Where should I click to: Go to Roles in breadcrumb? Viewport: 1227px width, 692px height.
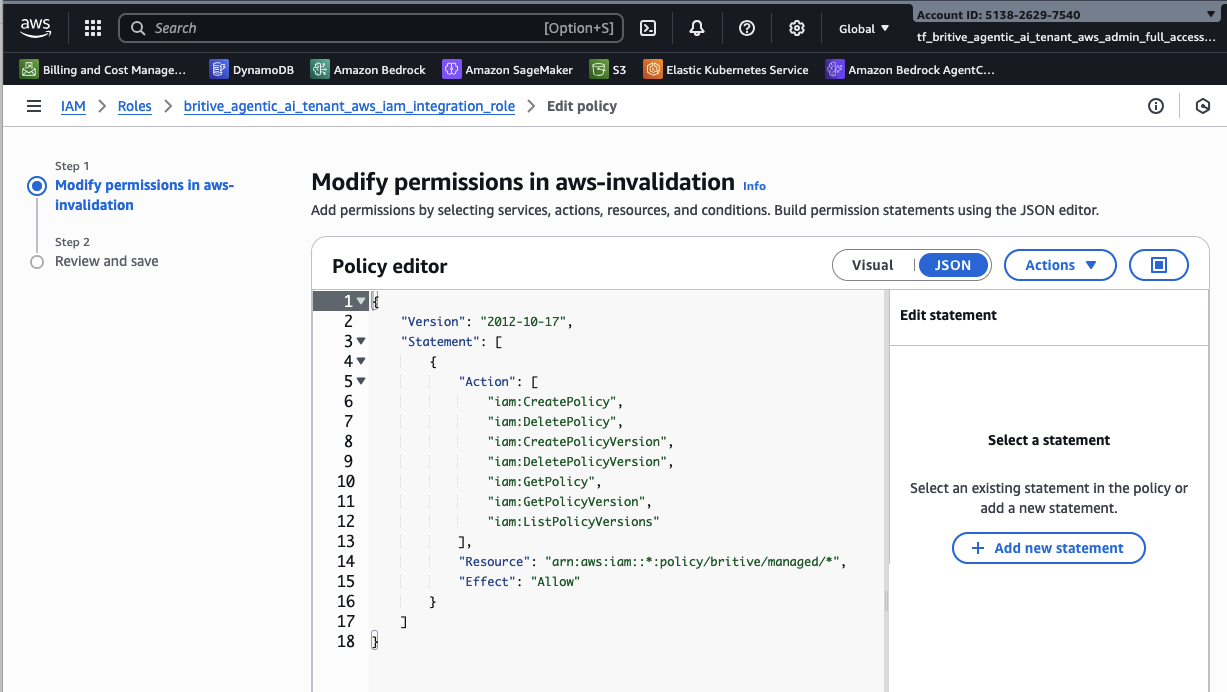point(134,106)
